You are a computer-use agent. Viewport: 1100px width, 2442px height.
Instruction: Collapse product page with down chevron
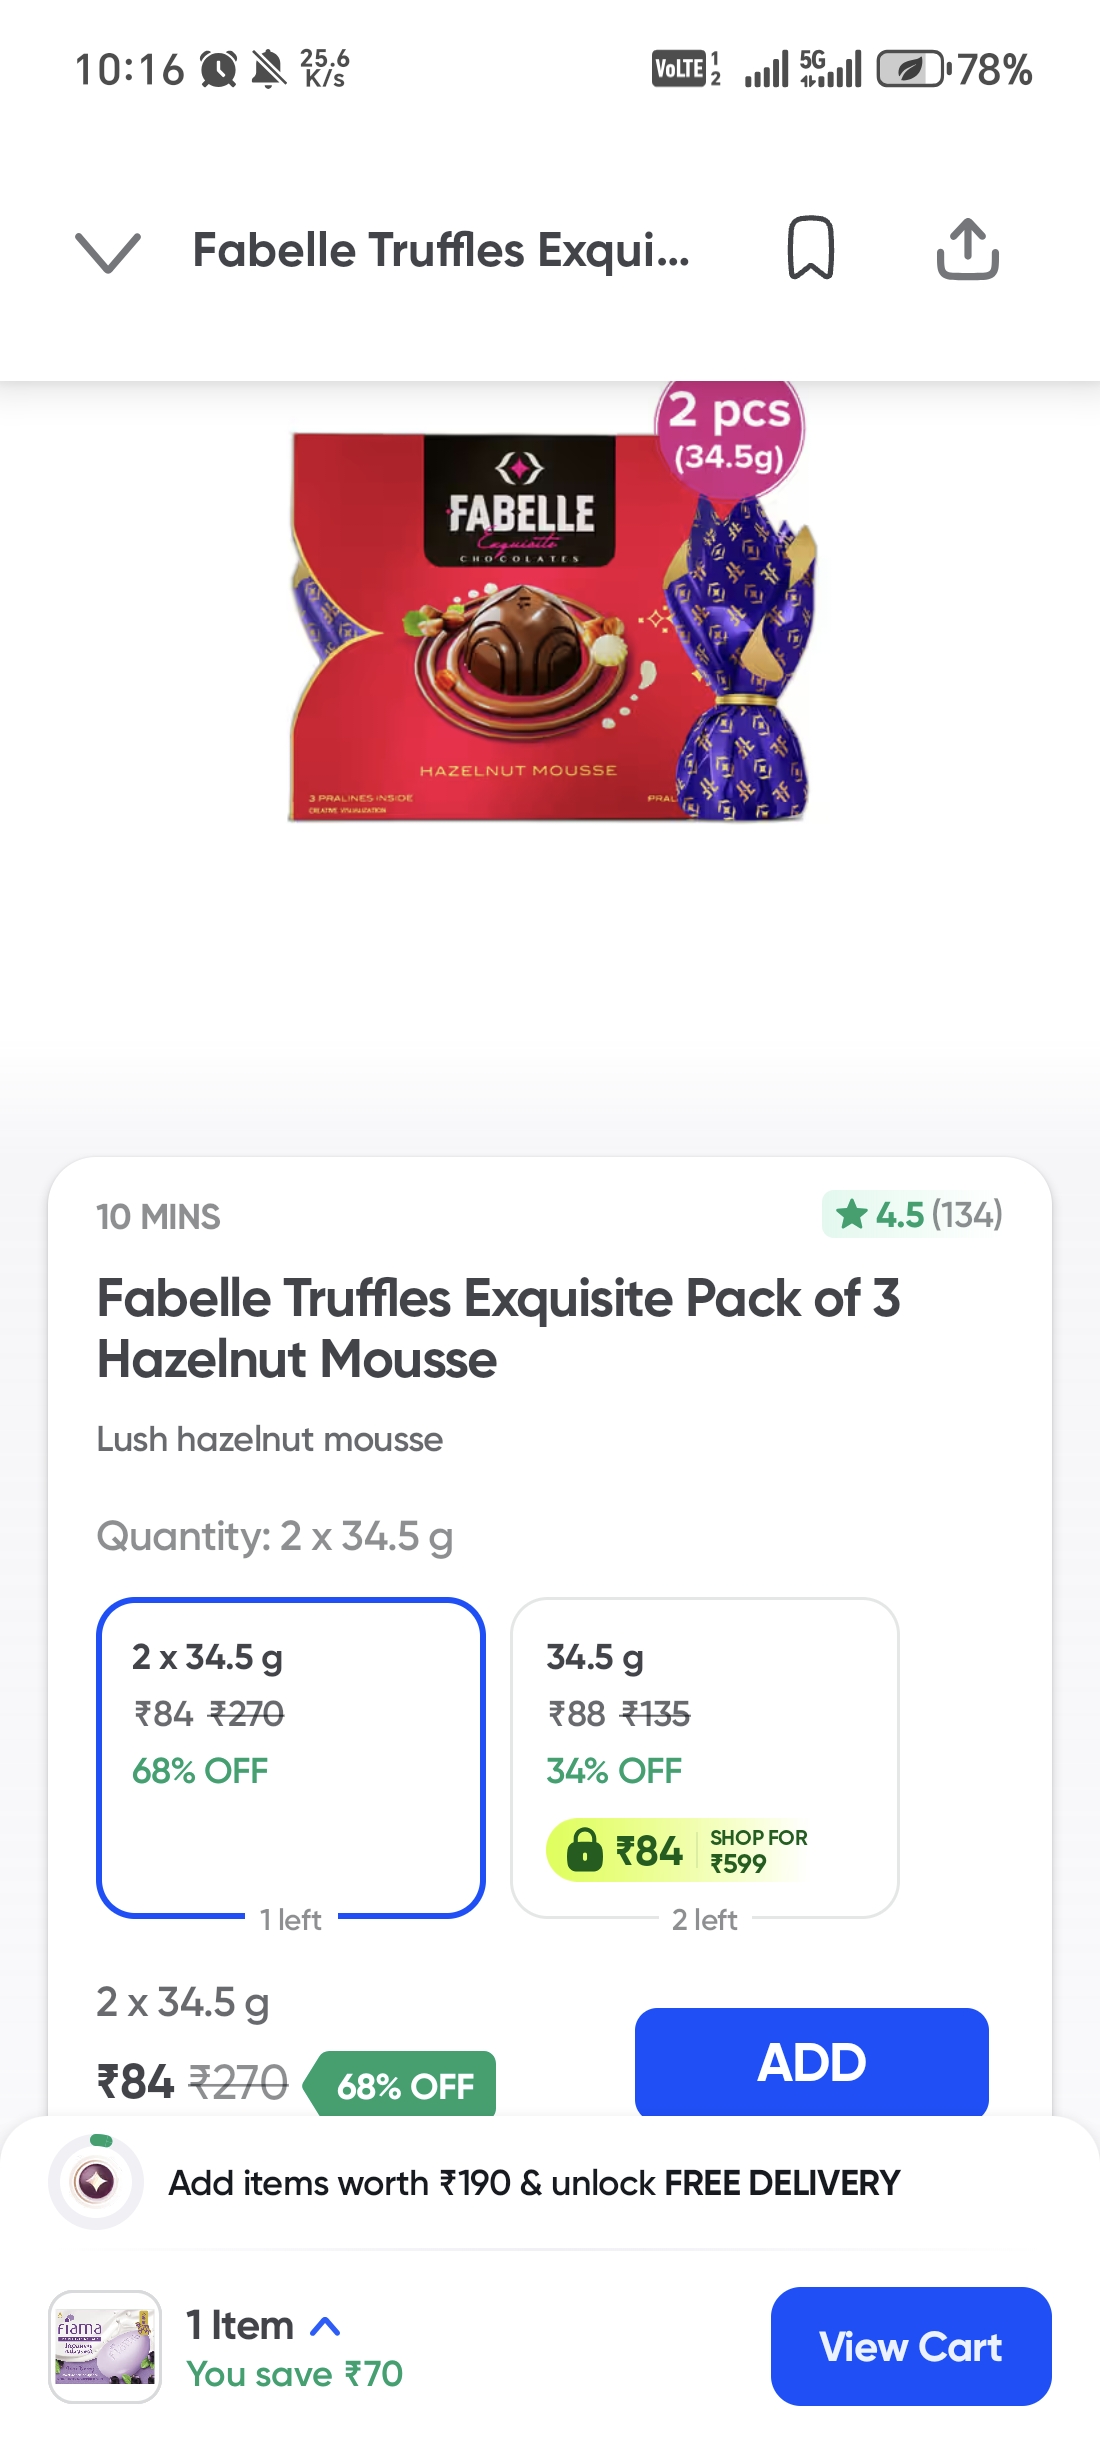pos(108,251)
